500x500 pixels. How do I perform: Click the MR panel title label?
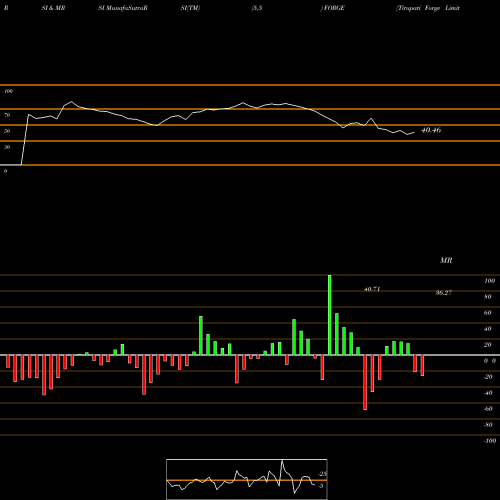pos(446,260)
